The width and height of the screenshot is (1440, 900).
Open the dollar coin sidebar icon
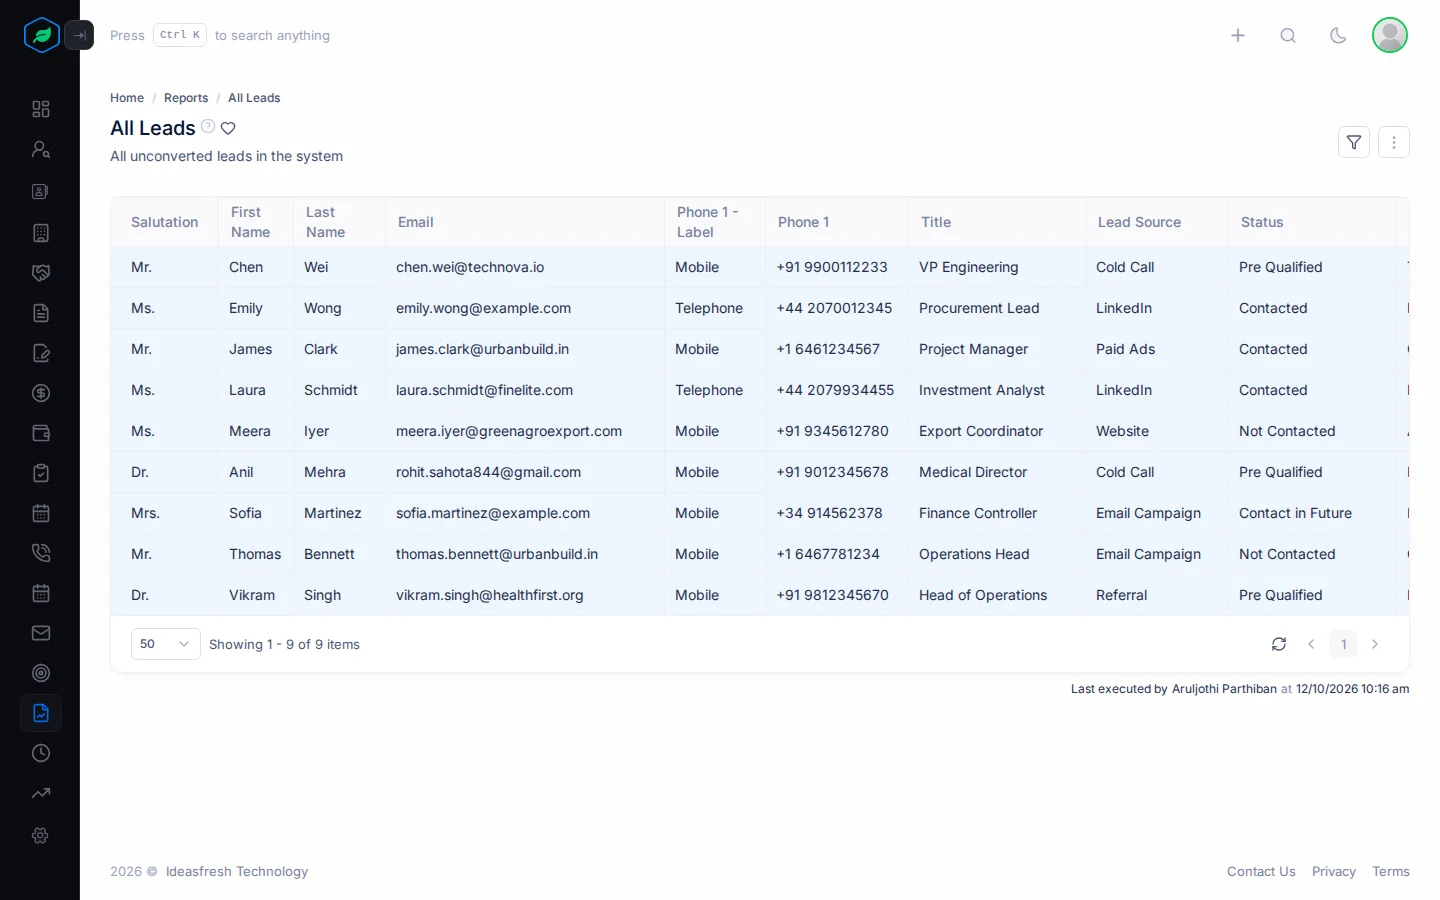pos(41,393)
